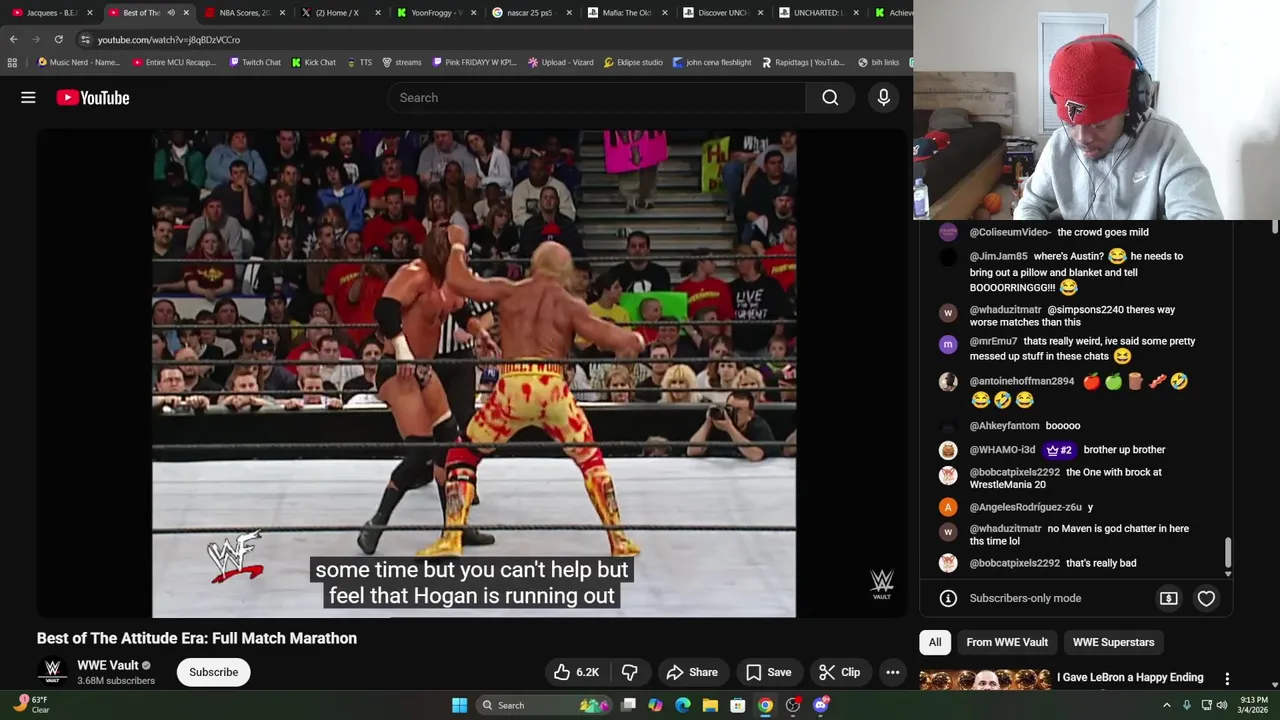Switch to the Mafia: The Old tab
Image resolution: width=1280 pixels, height=720 pixels.
click(x=626, y=13)
